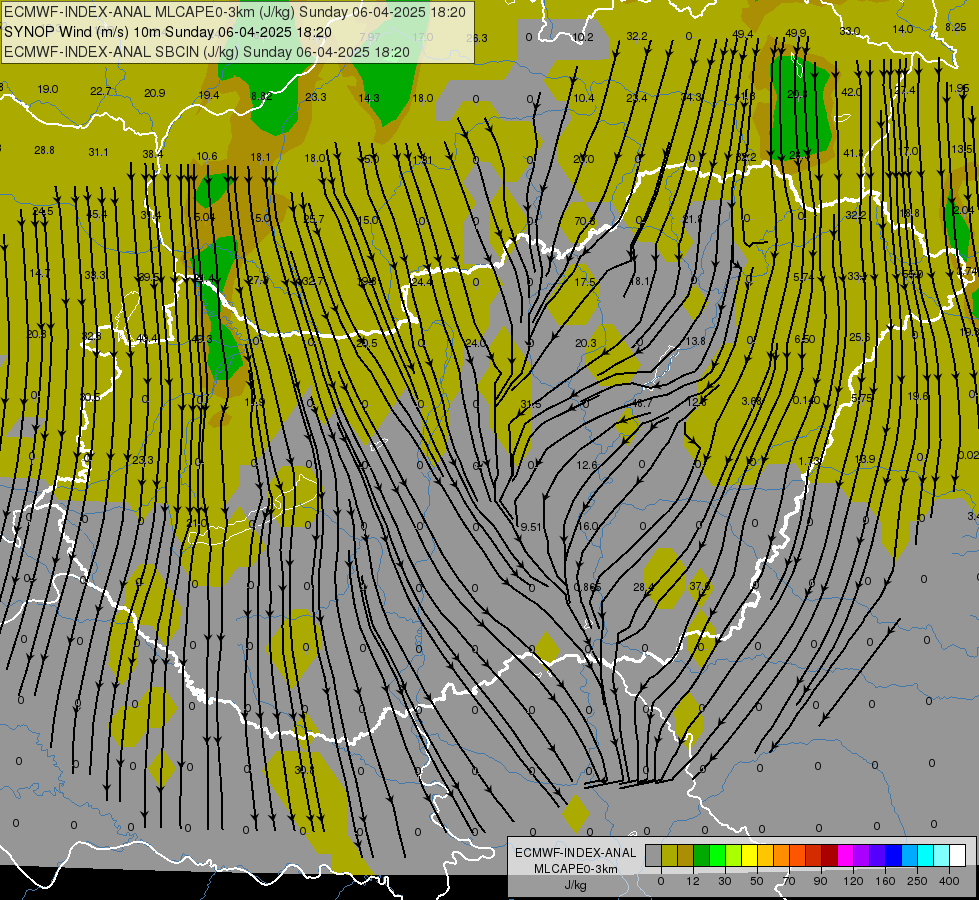Click the title line 'ECMWF-INDEX-ANAL MLCAPE0-3km (J/kg) Sunday'
Viewport: 979px width, 900px height.
click(x=234, y=12)
